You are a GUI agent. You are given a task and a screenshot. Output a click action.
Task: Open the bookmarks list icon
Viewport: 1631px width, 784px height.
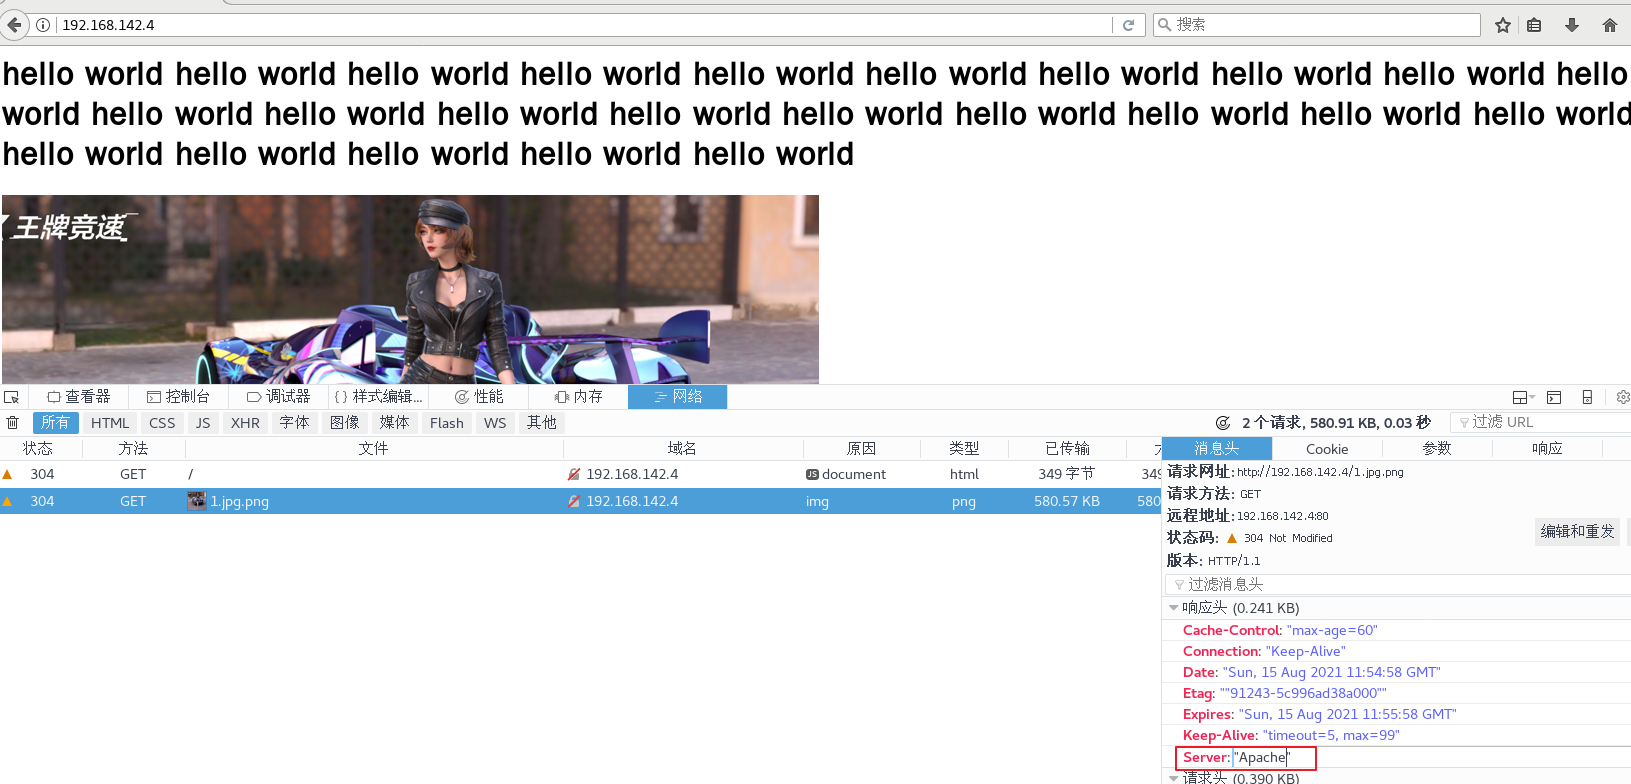point(1534,25)
